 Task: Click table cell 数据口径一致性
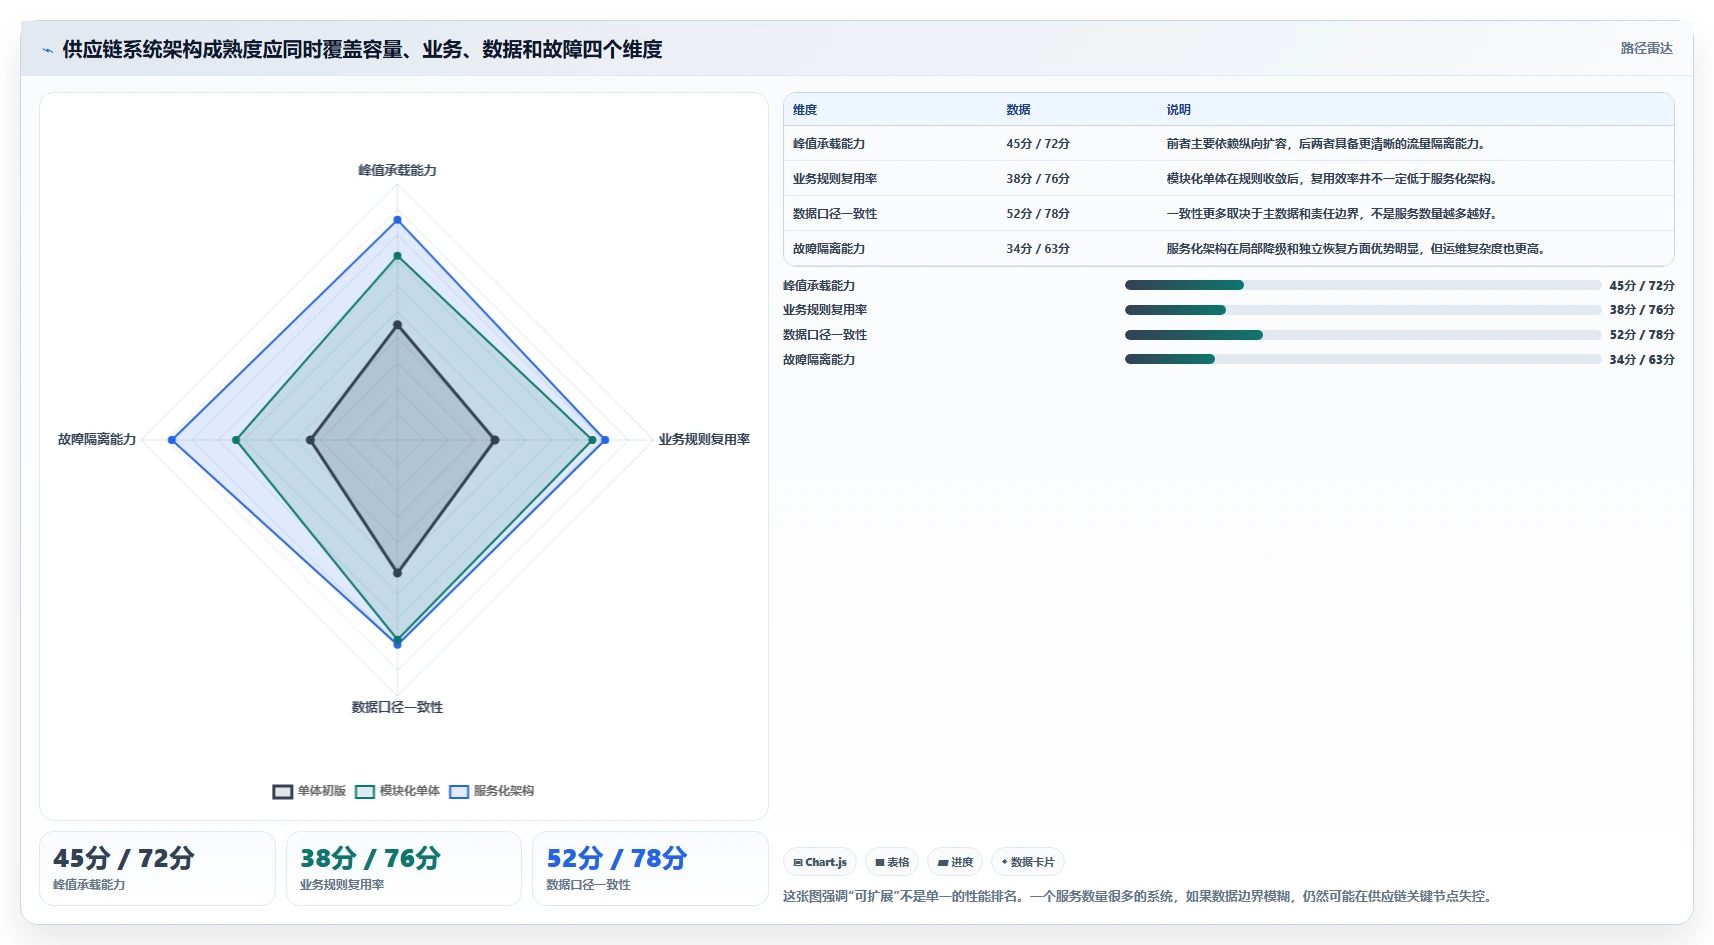(x=835, y=214)
